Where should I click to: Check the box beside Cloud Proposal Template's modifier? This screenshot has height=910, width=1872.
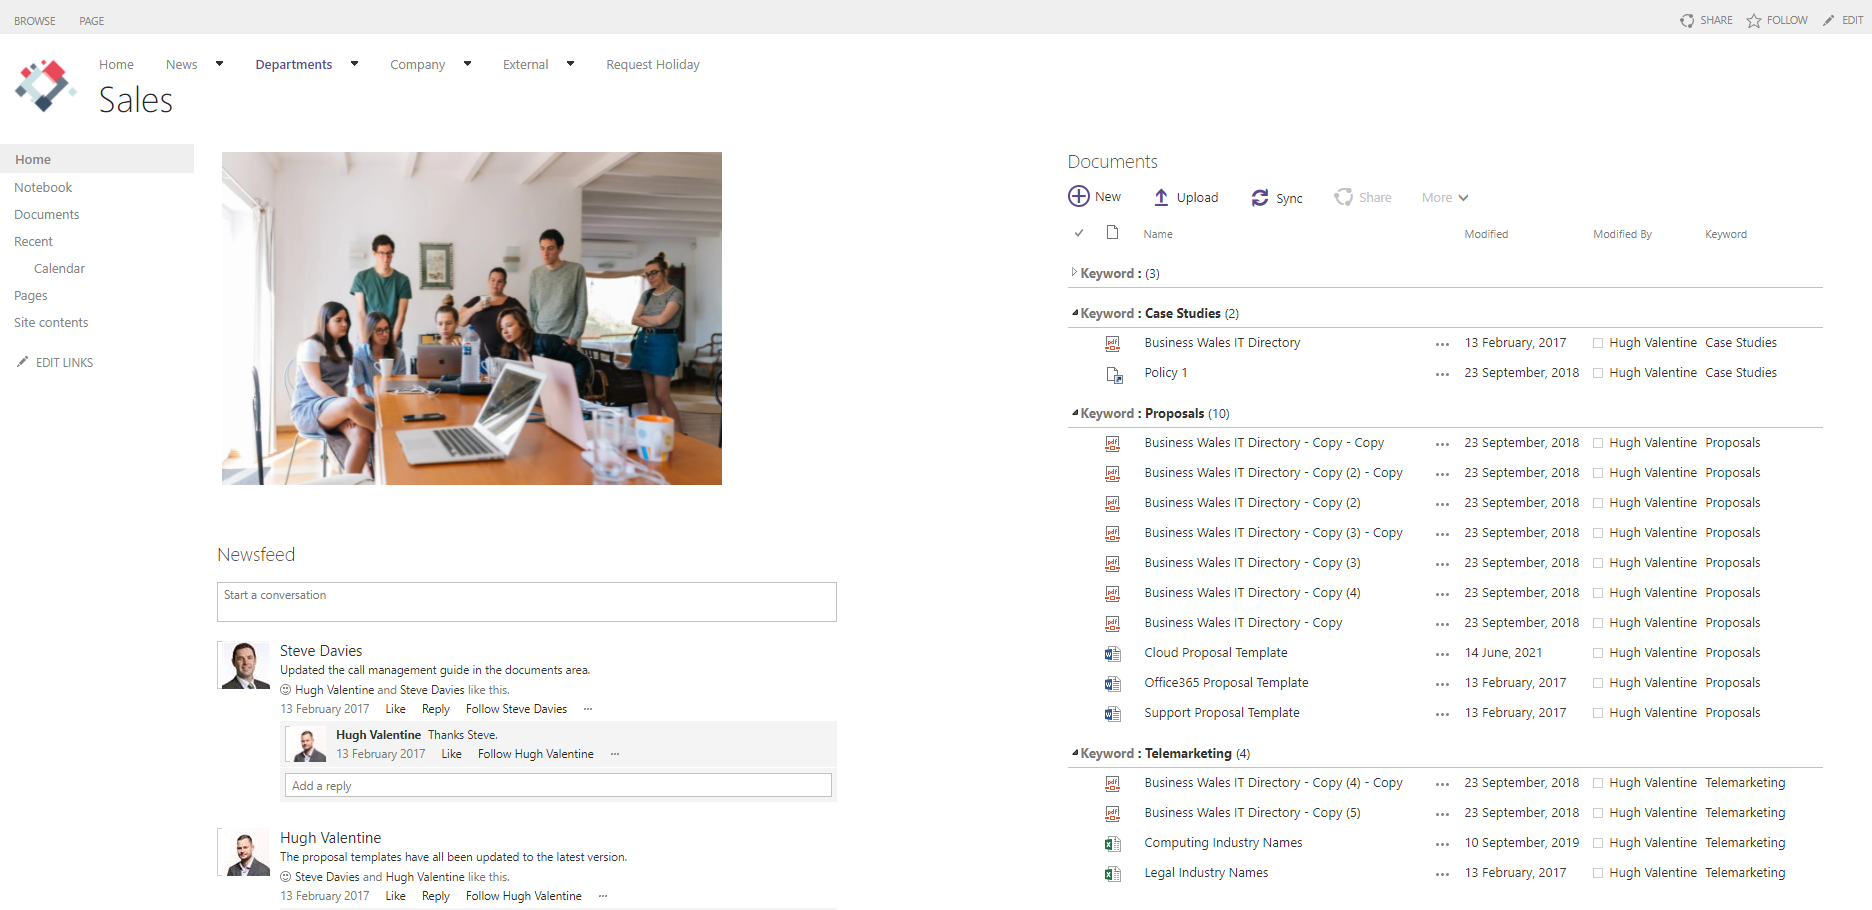(1597, 653)
